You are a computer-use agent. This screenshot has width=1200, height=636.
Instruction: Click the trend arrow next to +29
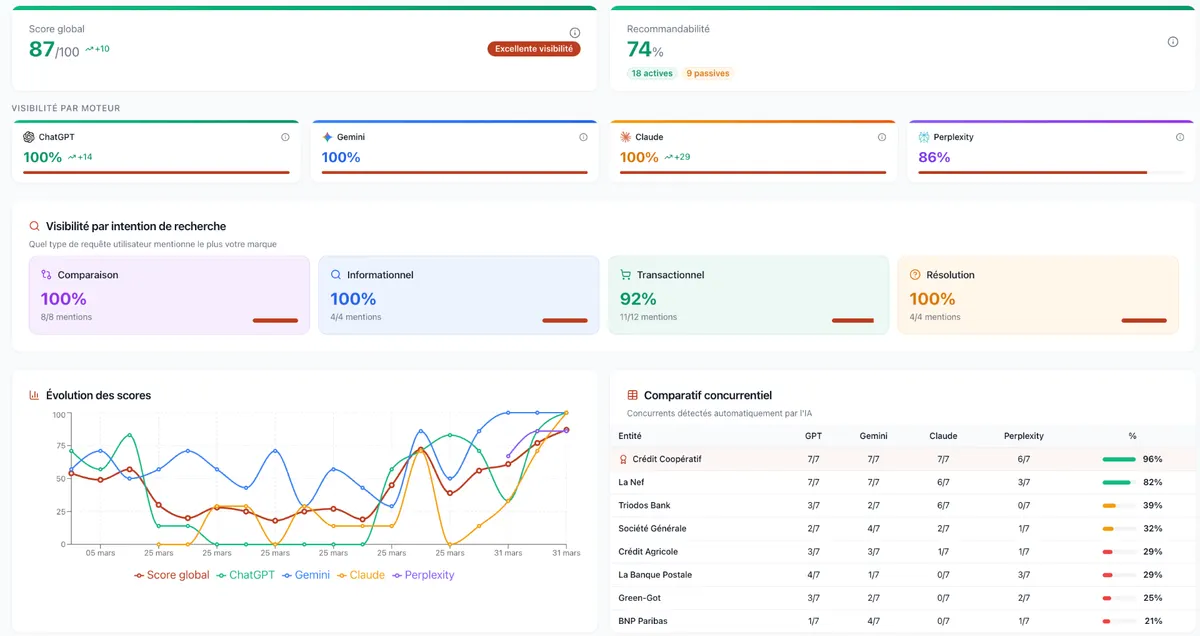coord(669,157)
